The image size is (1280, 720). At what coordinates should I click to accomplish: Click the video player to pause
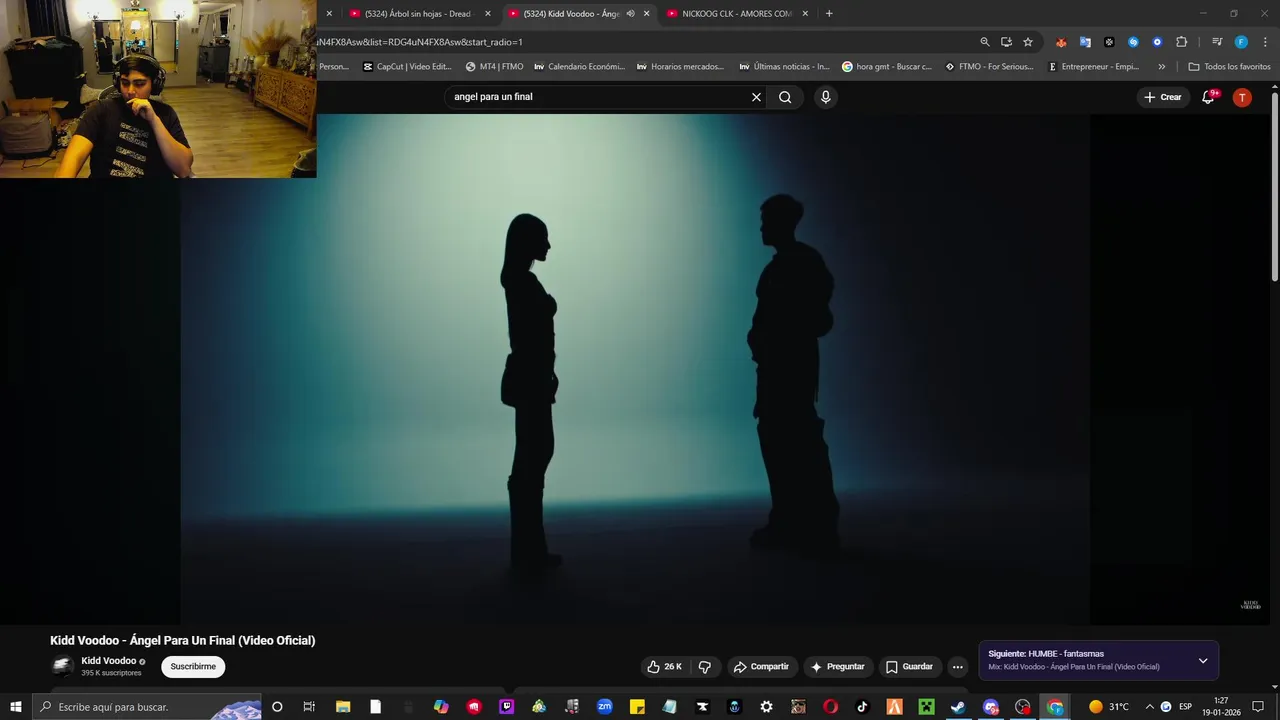point(634,370)
